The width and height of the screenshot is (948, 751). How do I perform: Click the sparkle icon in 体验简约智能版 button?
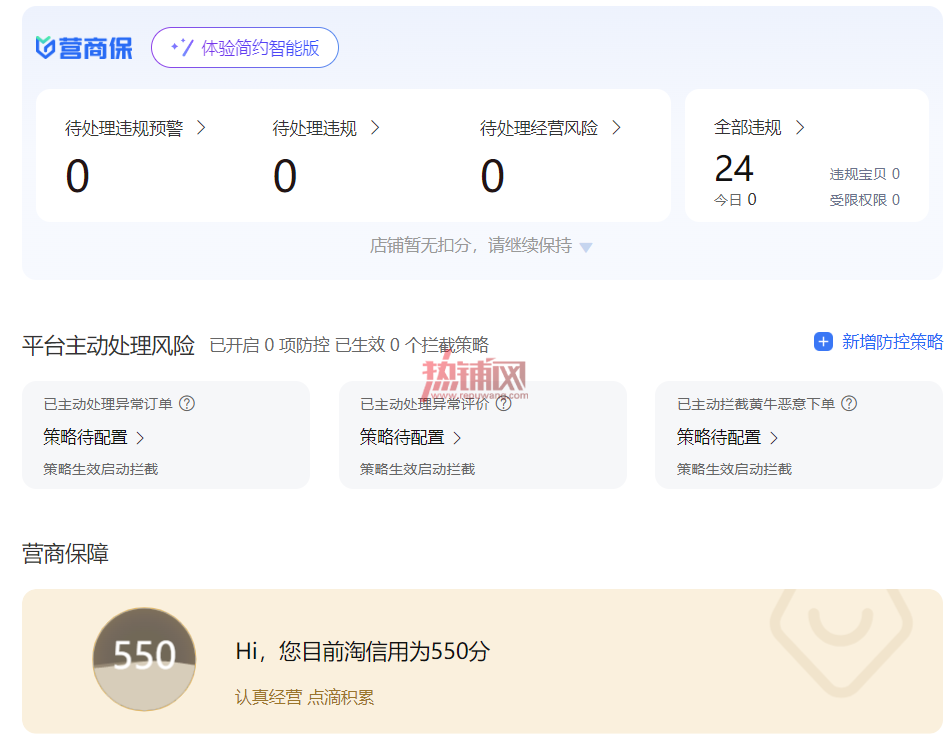182,47
